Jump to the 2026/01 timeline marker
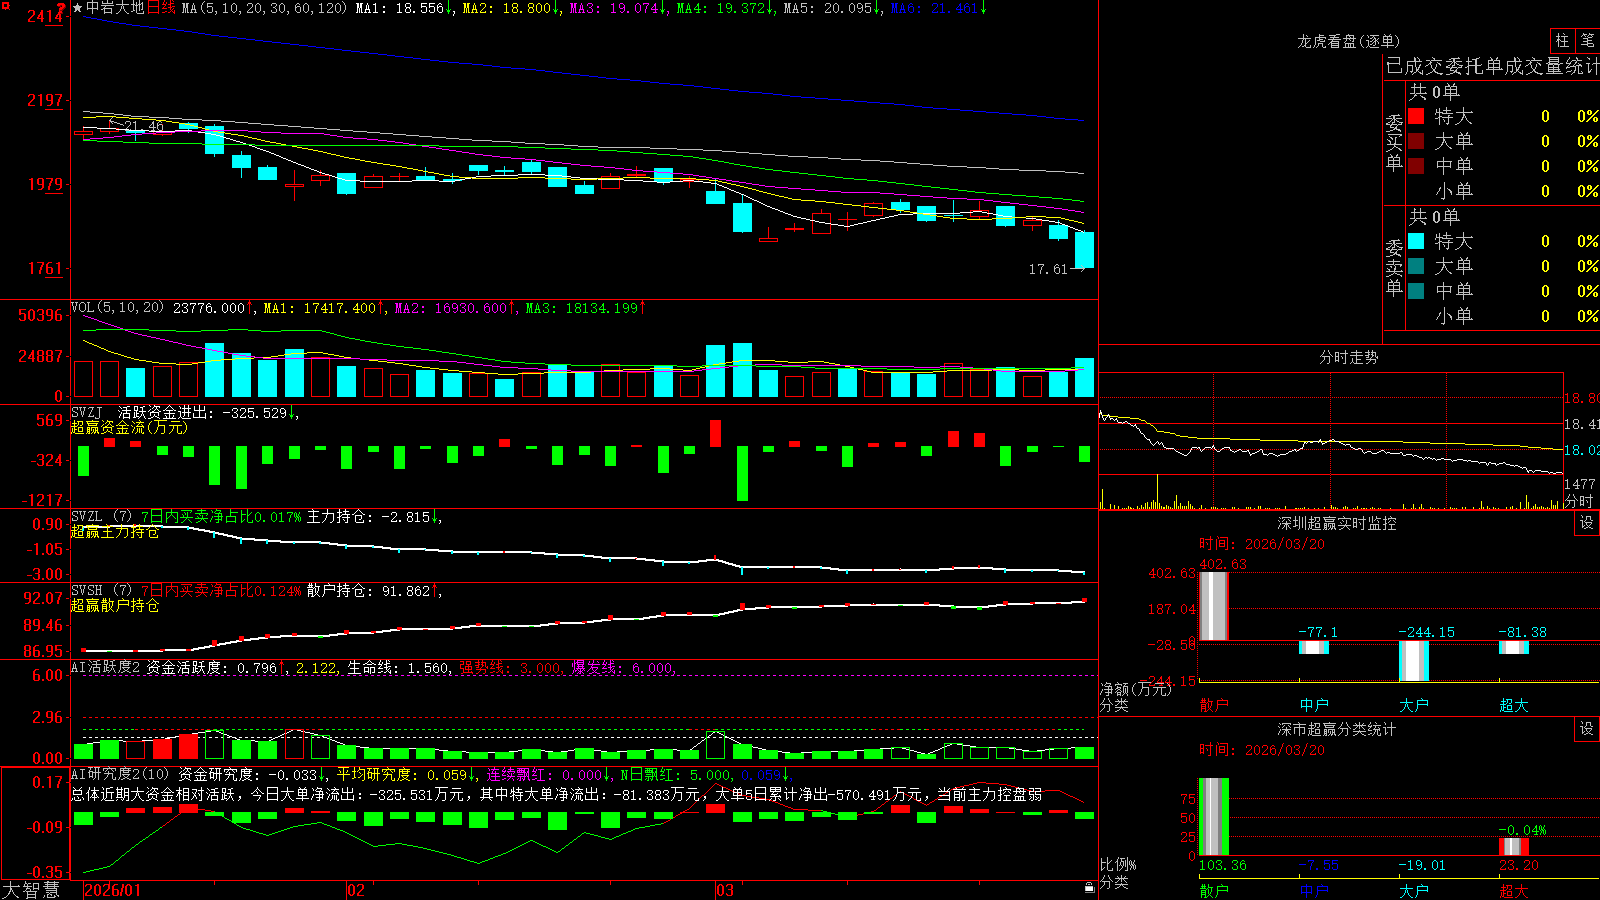Image resolution: width=1600 pixels, height=900 pixels. point(113,890)
